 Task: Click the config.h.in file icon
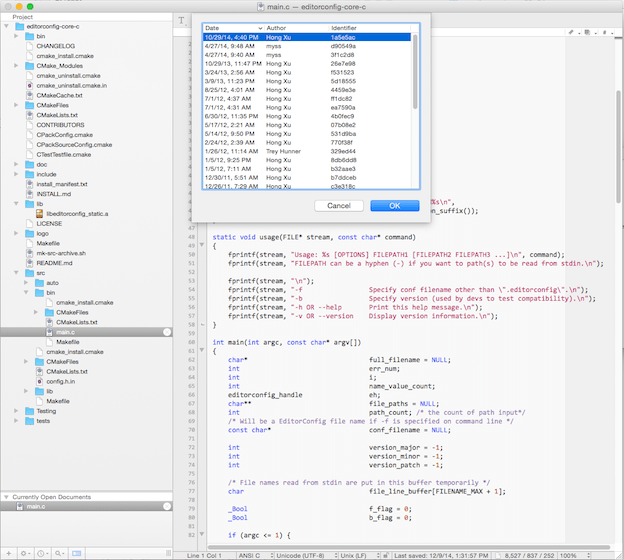tap(40, 381)
